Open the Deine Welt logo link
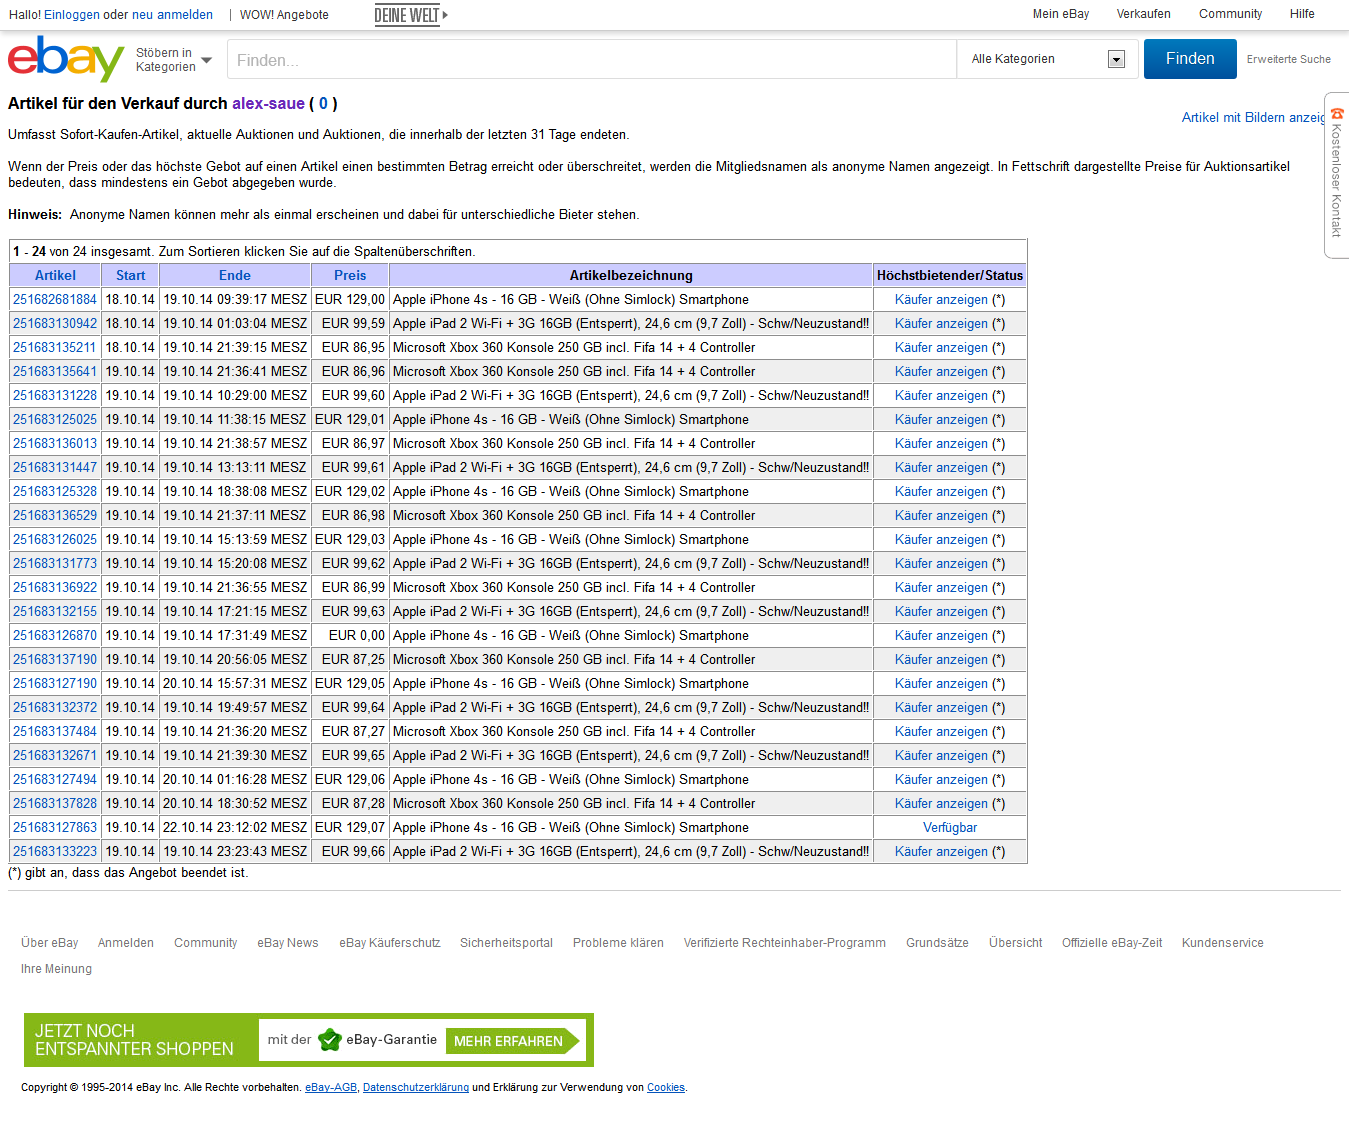Viewport: 1349px width, 1145px height. point(411,15)
